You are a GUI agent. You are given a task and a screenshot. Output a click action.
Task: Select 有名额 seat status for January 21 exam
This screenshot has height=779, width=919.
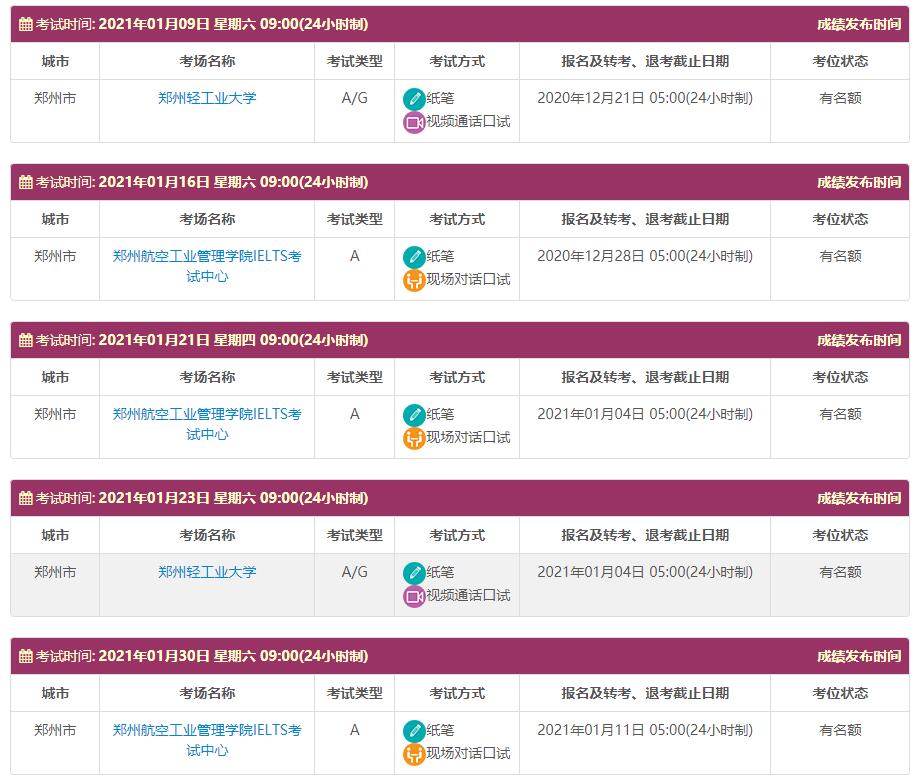(x=840, y=414)
